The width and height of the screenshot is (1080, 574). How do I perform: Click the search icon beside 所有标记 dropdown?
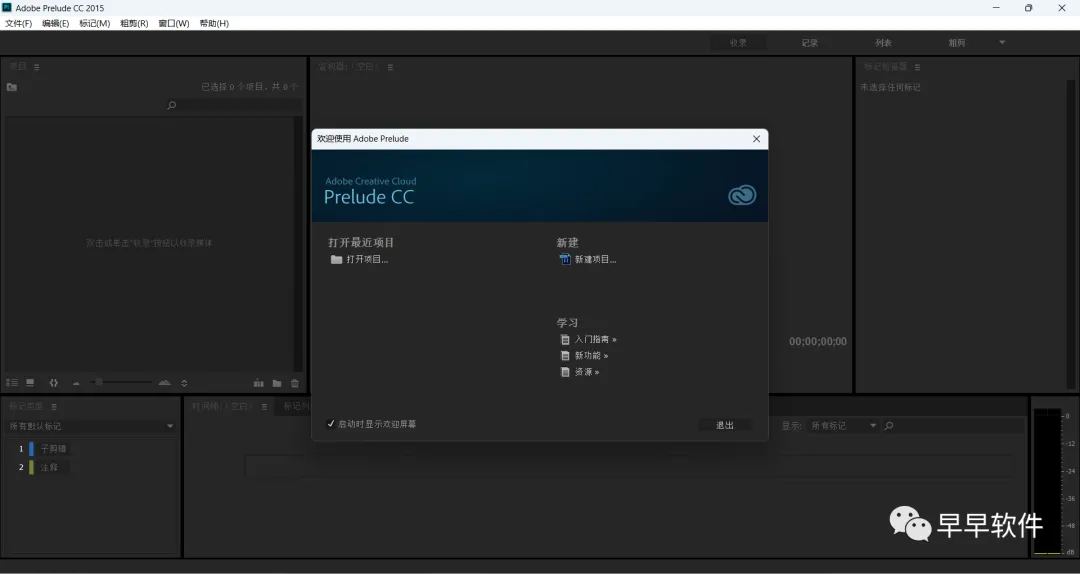[x=889, y=426]
